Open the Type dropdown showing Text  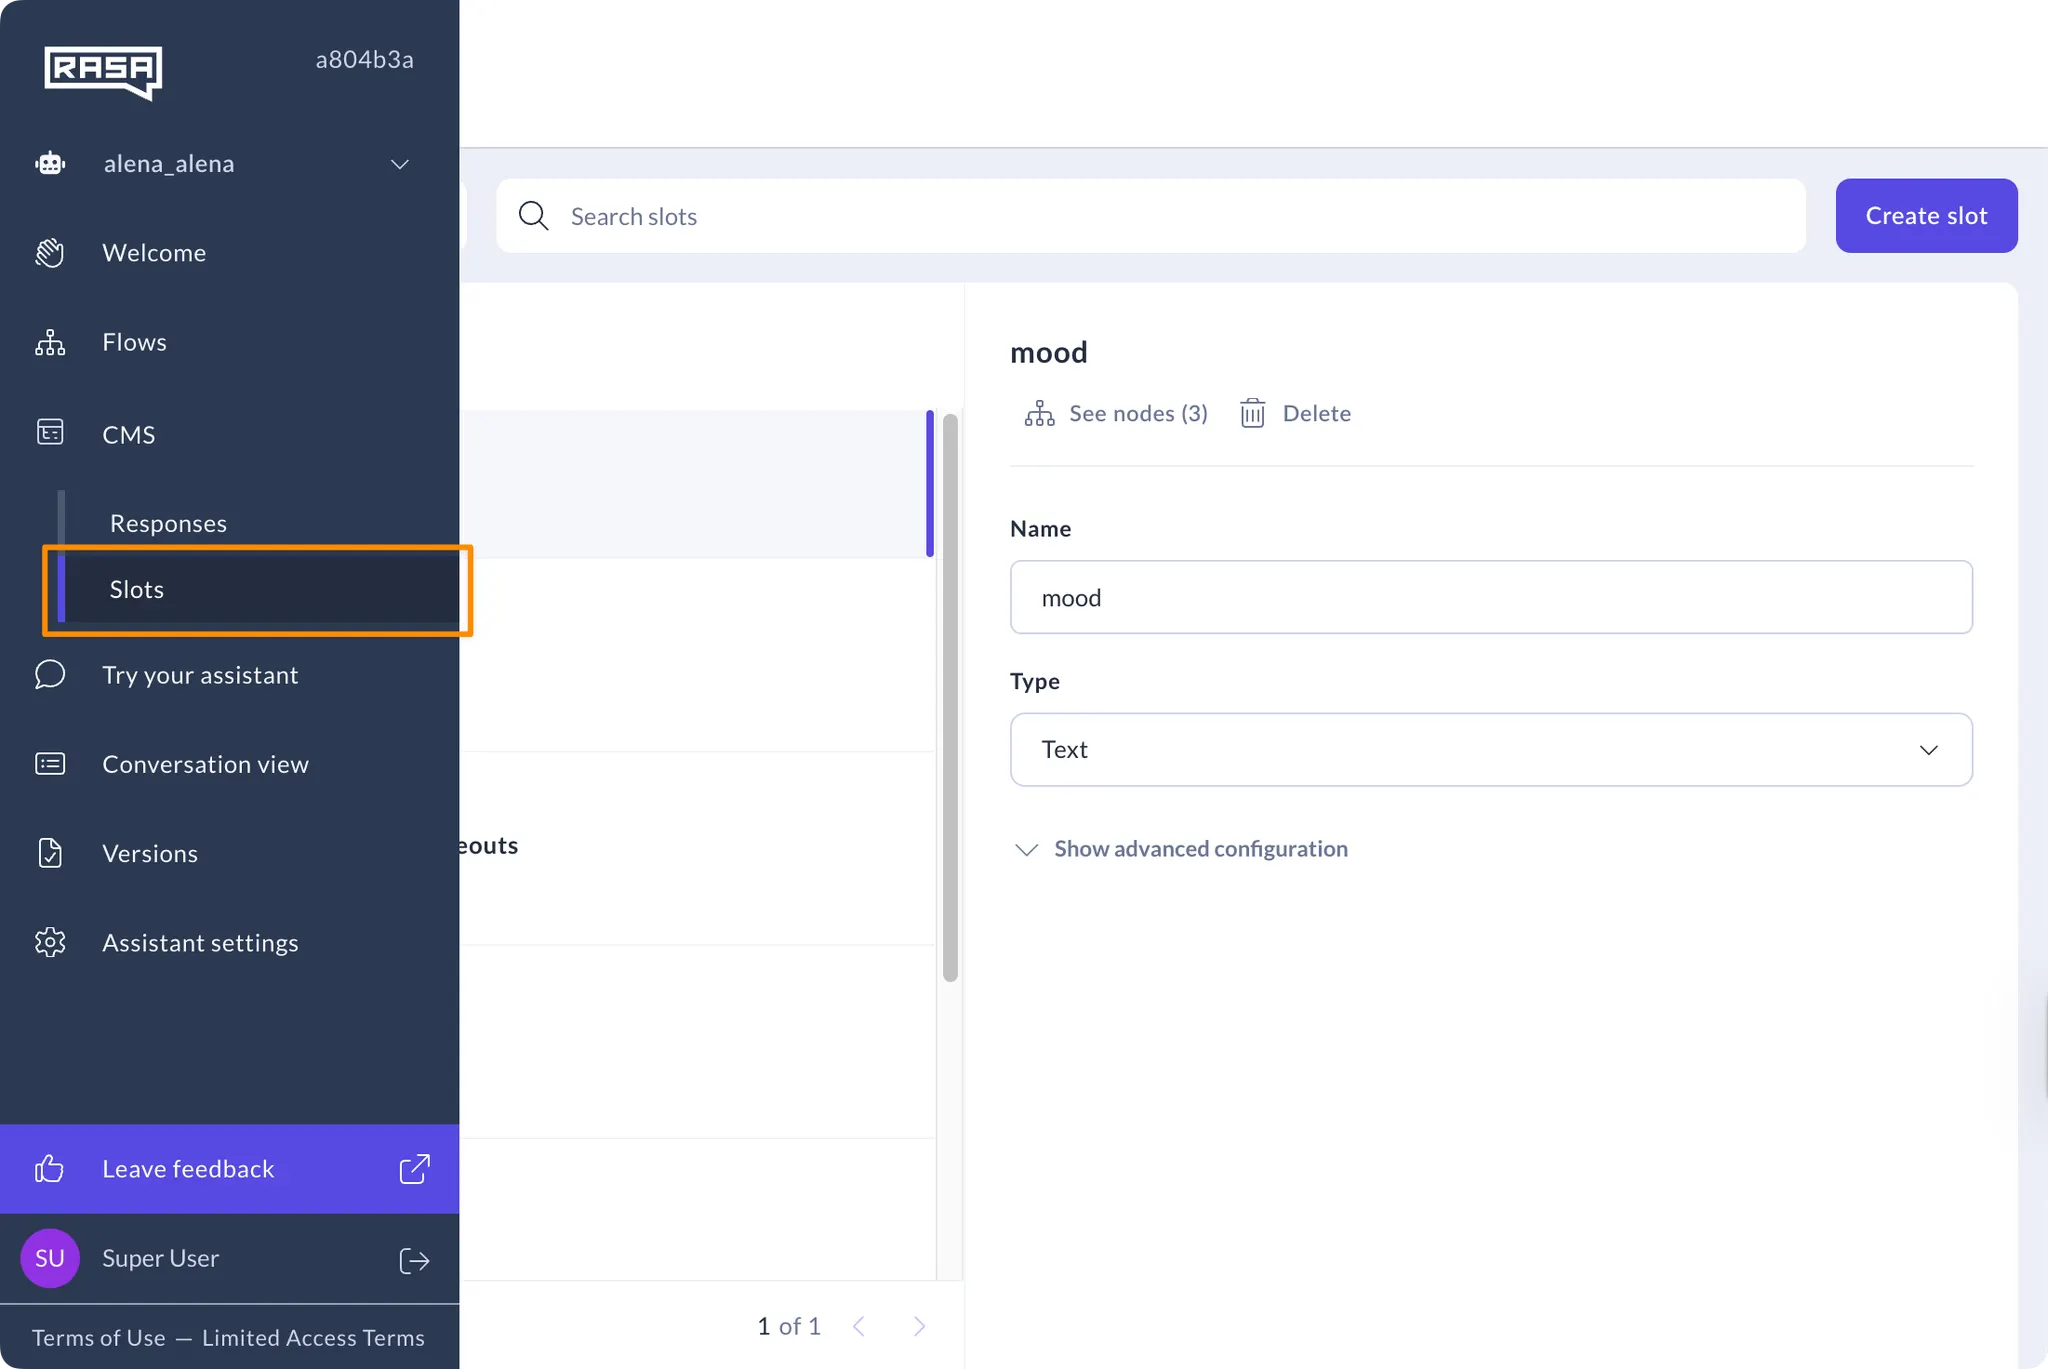point(1490,750)
